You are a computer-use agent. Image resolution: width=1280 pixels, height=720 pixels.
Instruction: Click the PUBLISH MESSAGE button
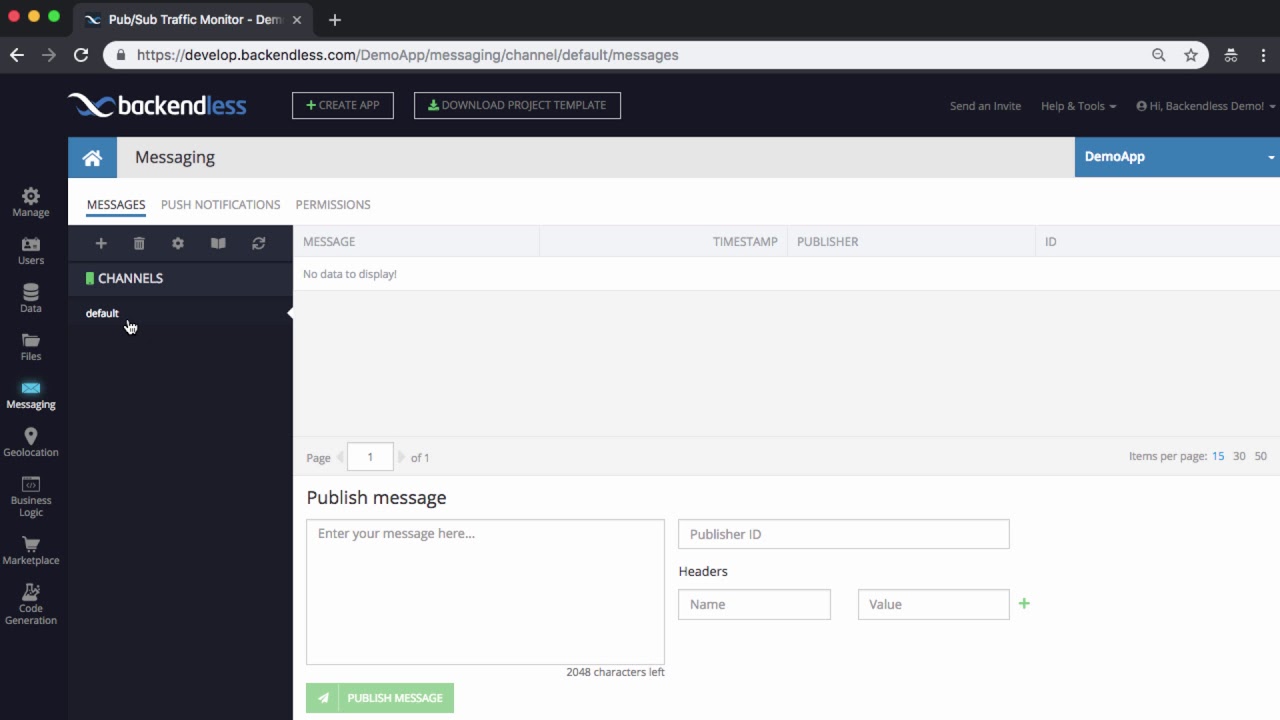coord(380,698)
